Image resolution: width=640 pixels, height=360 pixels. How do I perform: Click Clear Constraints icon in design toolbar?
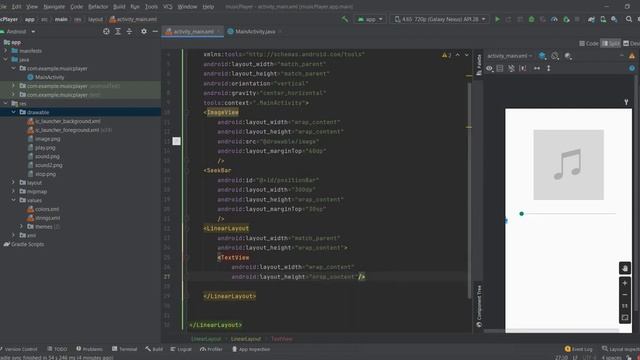point(511,69)
